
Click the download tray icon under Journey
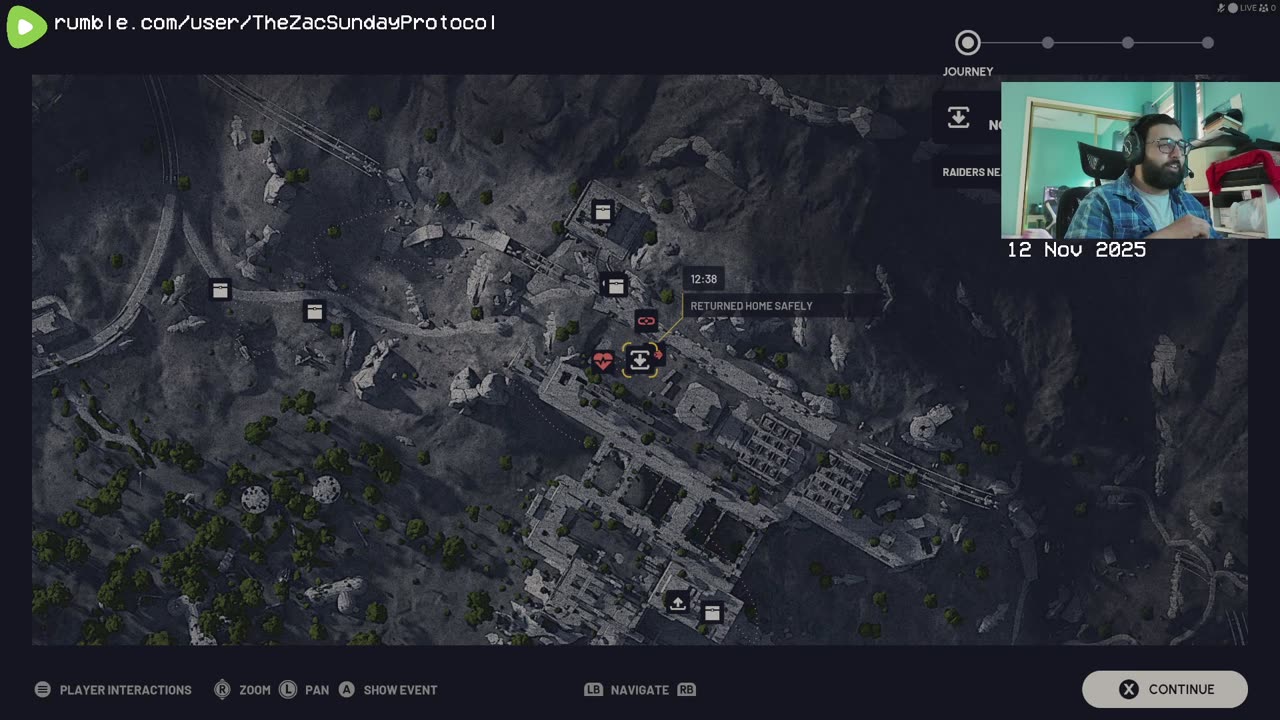[958, 118]
